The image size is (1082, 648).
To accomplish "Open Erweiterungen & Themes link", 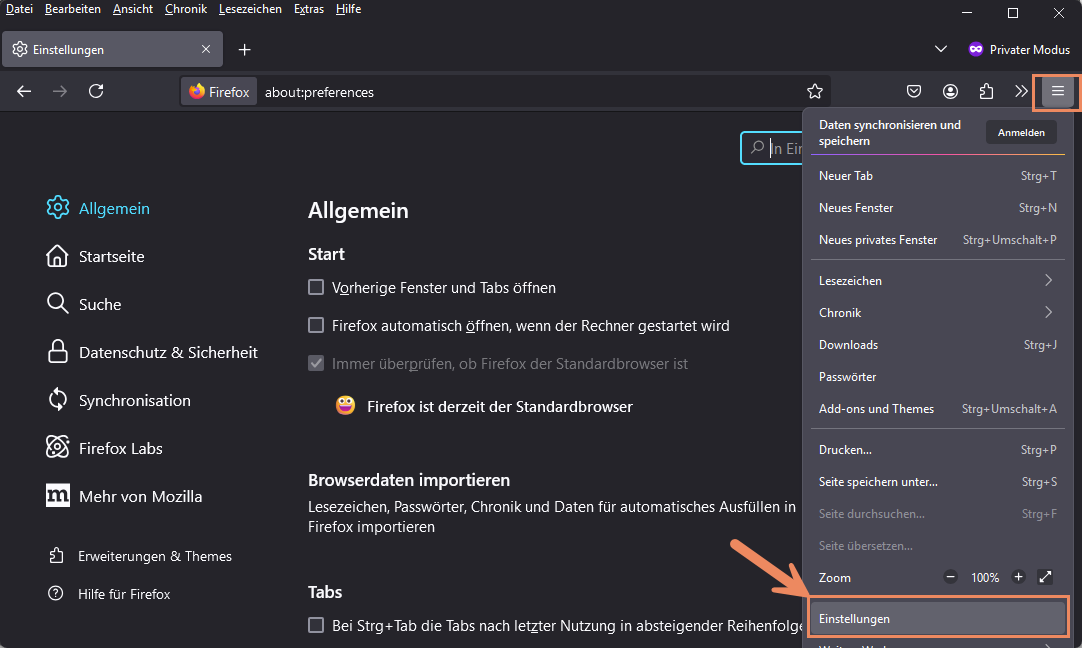I will pyautogui.click(x=140, y=556).
